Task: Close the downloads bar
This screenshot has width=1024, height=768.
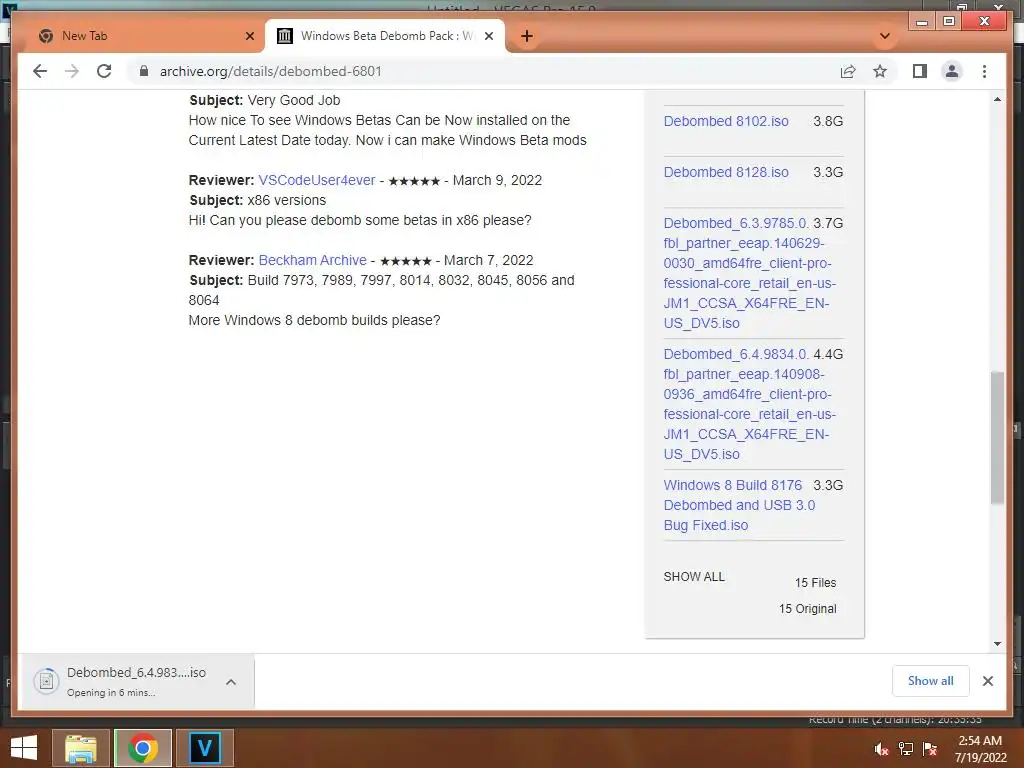Action: coord(987,681)
